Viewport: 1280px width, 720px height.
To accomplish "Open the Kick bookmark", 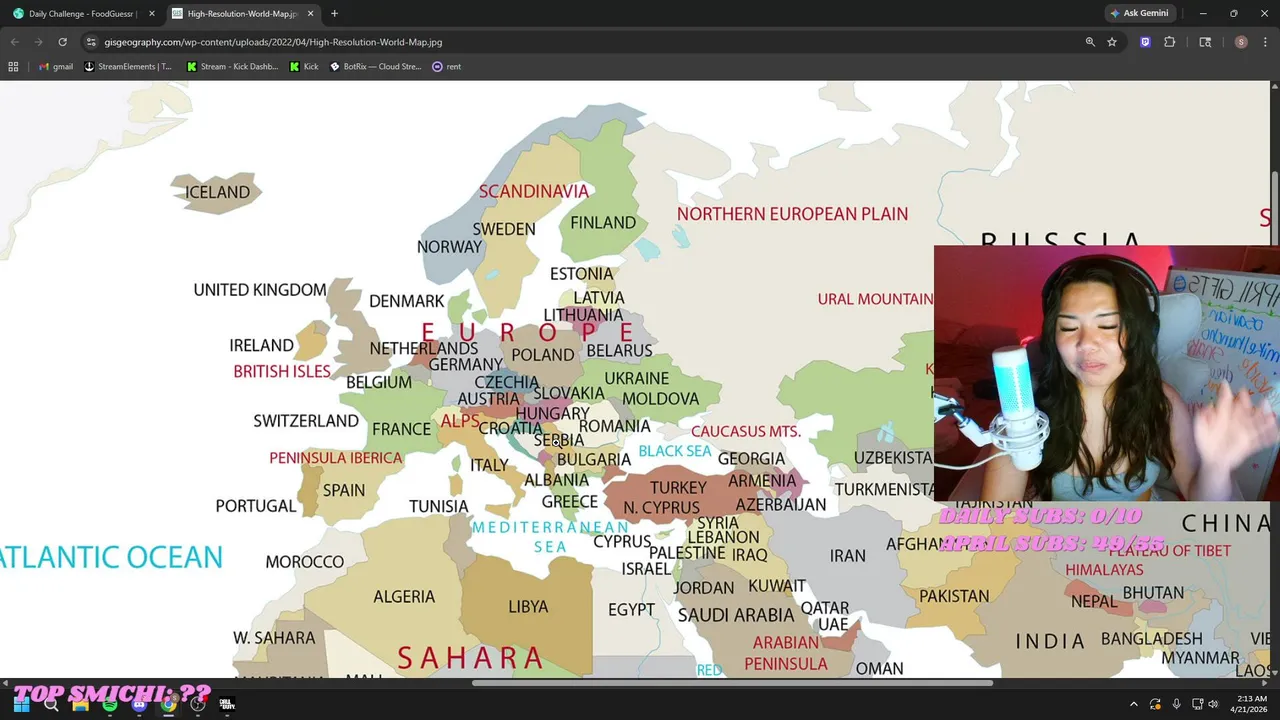I will pos(304,66).
